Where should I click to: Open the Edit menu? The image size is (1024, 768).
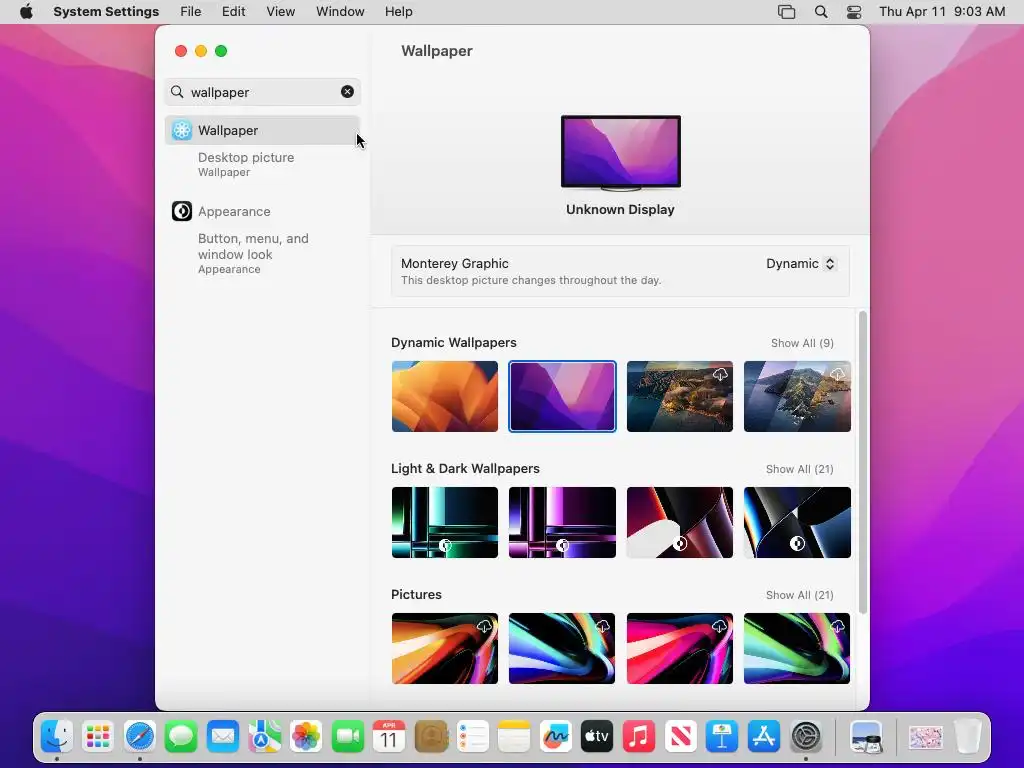tap(233, 12)
